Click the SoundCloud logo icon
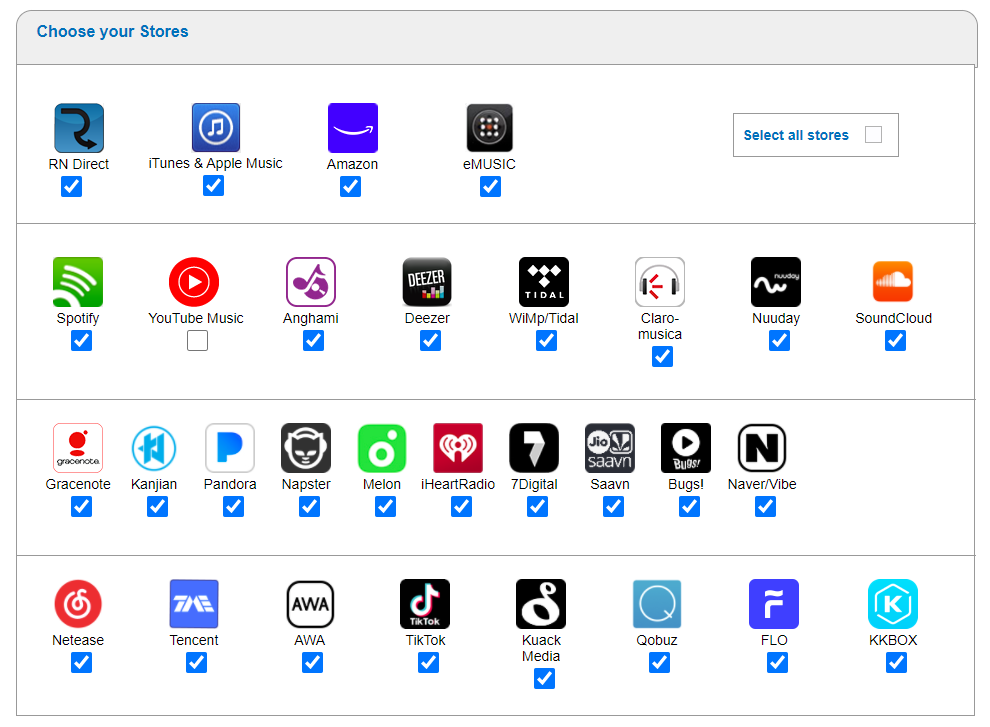The image size is (990, 727). 893,282
